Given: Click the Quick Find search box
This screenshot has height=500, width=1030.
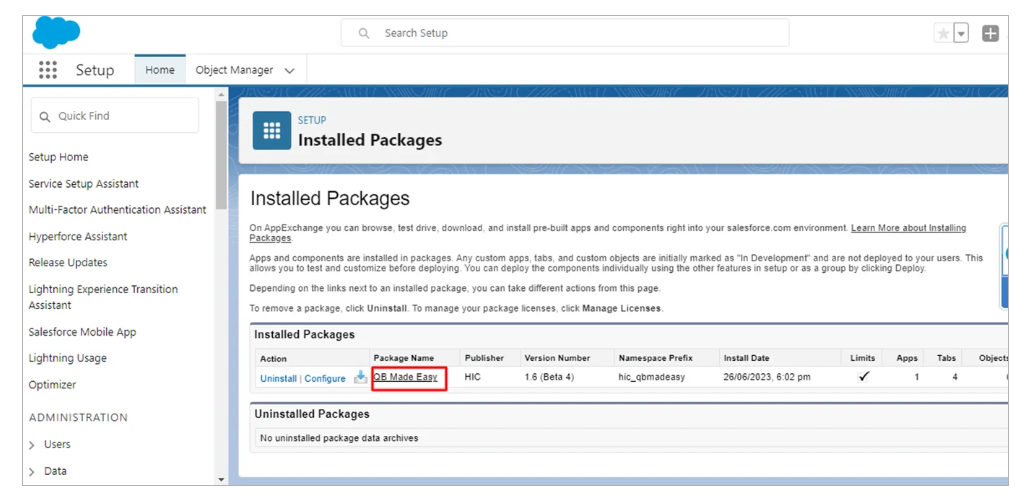Looking at the screenshot, I should tap(115, 116).
